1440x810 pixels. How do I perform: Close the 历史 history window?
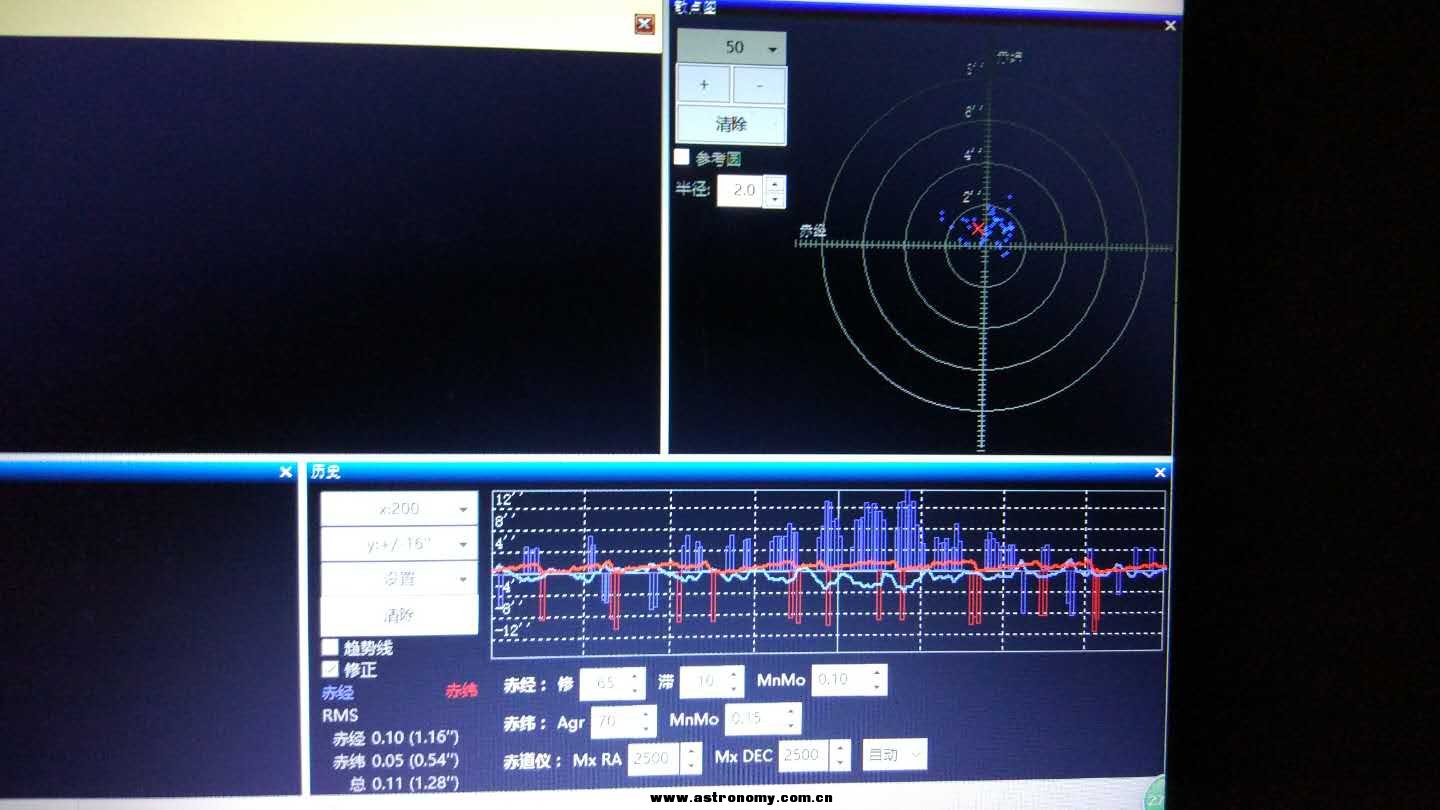1160,472
